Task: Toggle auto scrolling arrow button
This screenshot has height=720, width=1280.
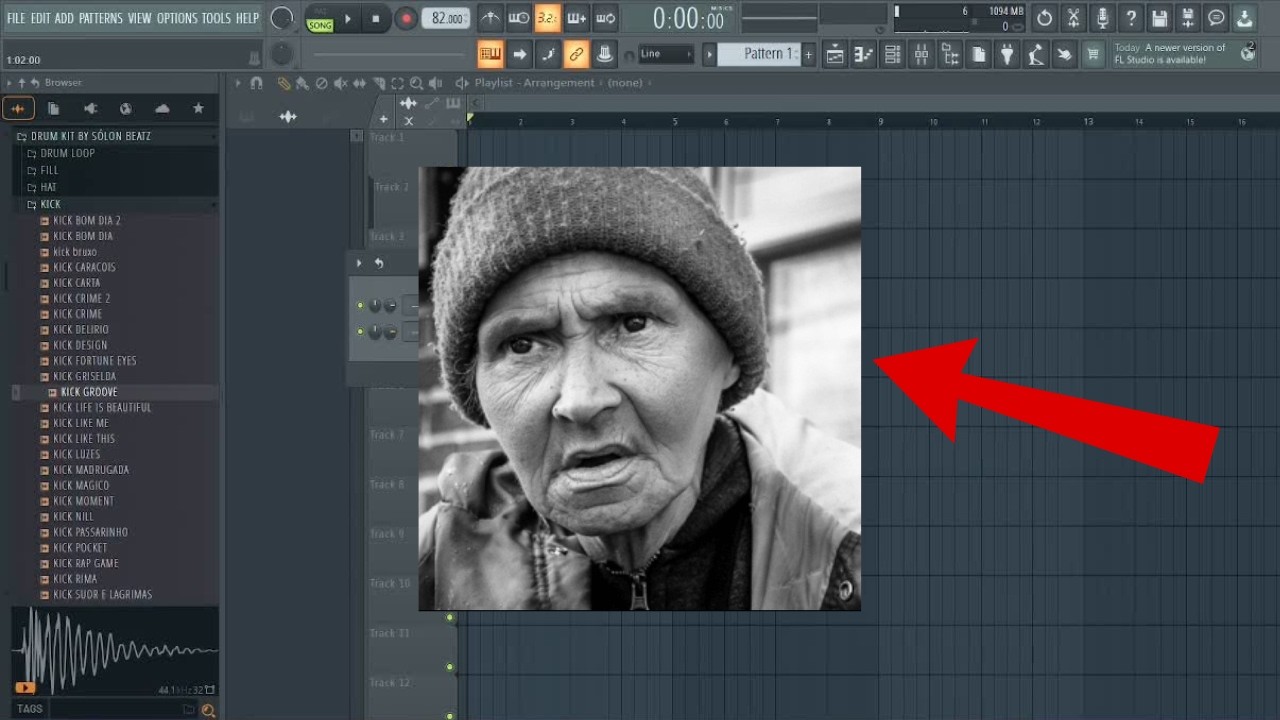Action: (x=519, y=54)
